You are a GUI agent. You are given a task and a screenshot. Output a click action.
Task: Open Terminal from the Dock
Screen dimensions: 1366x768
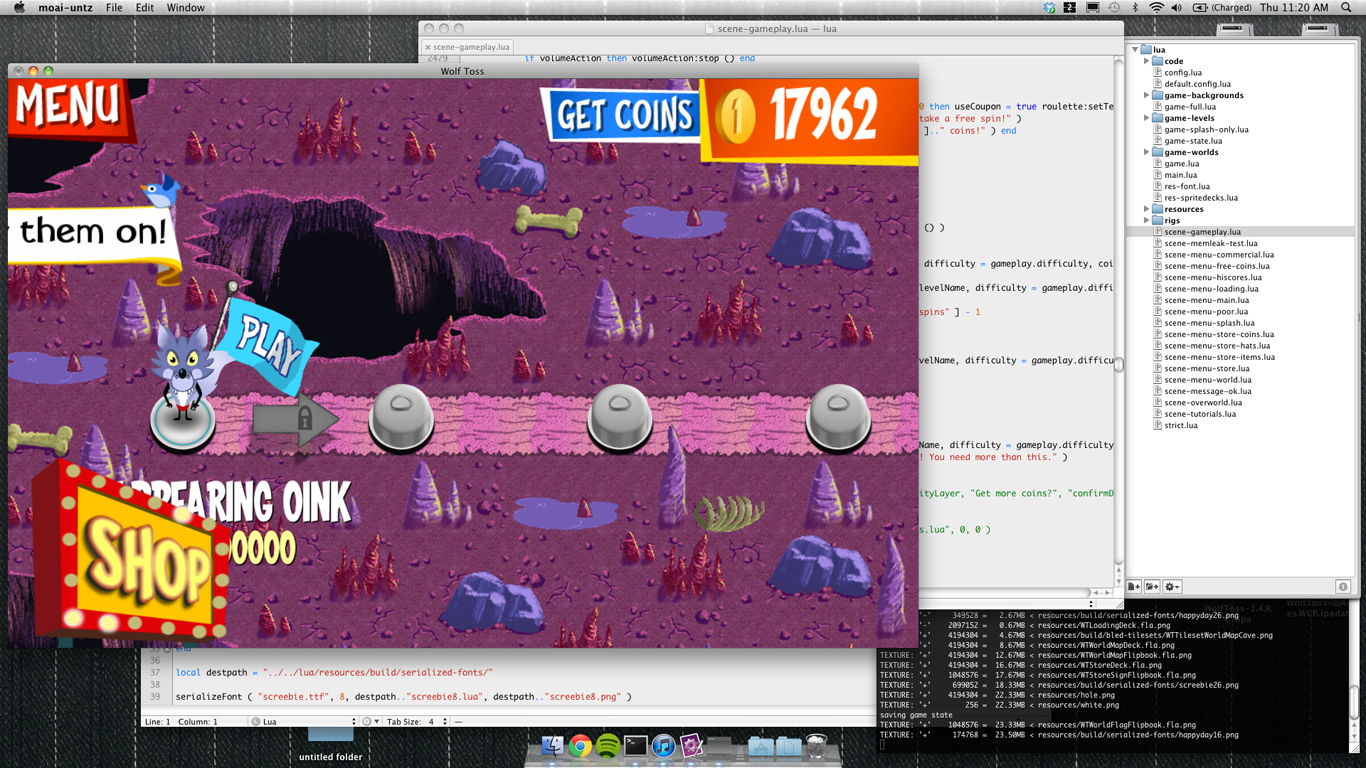[635, 746]
